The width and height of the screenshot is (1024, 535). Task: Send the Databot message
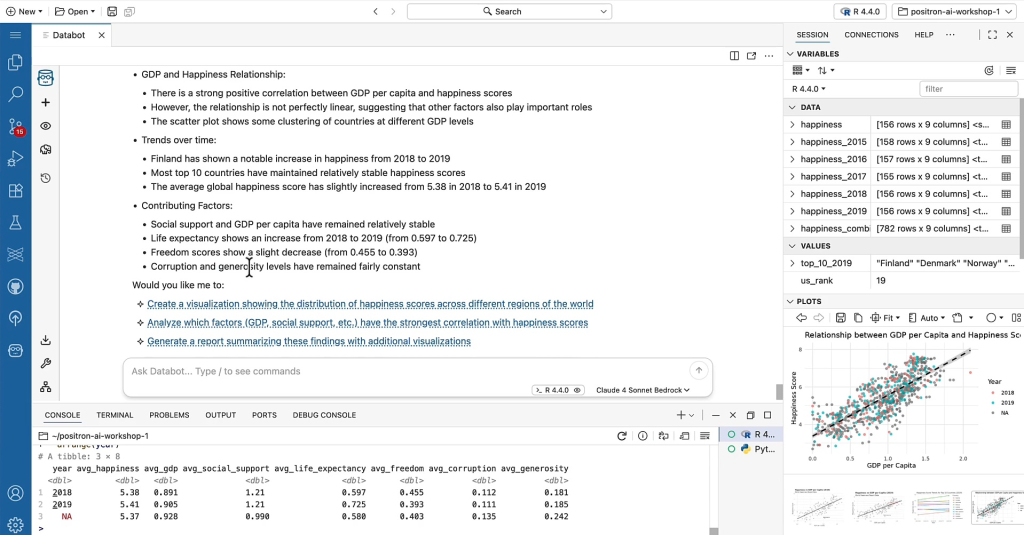tap(699, 370)
